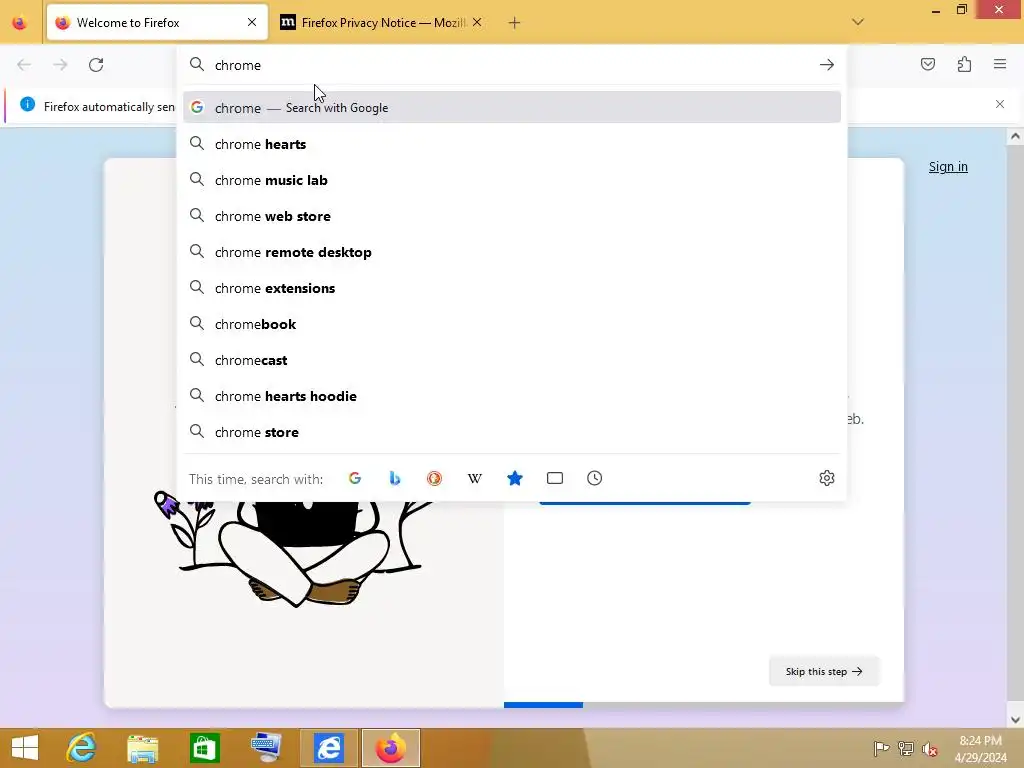Click Skip this step button
1024x768 pixels.
pyautogui.click(x=824, y=671)
